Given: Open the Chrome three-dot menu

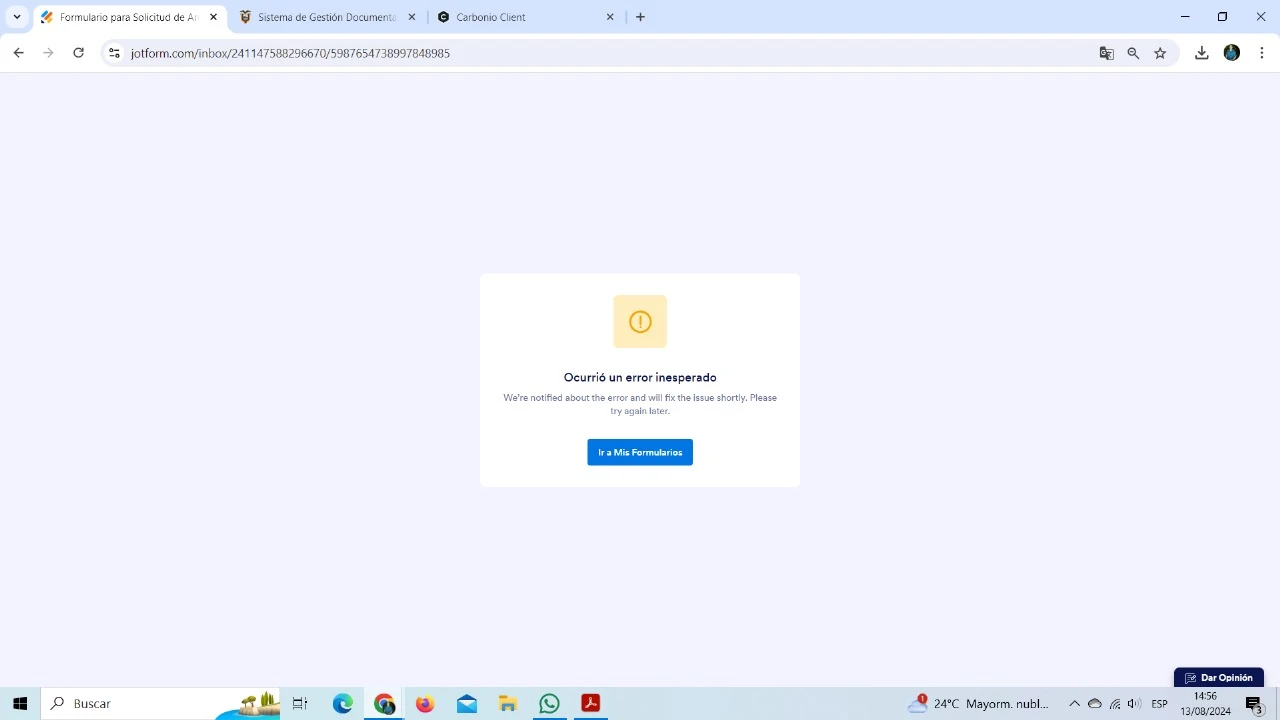Looking at the screenshot, I should (x=1262, y=53).
